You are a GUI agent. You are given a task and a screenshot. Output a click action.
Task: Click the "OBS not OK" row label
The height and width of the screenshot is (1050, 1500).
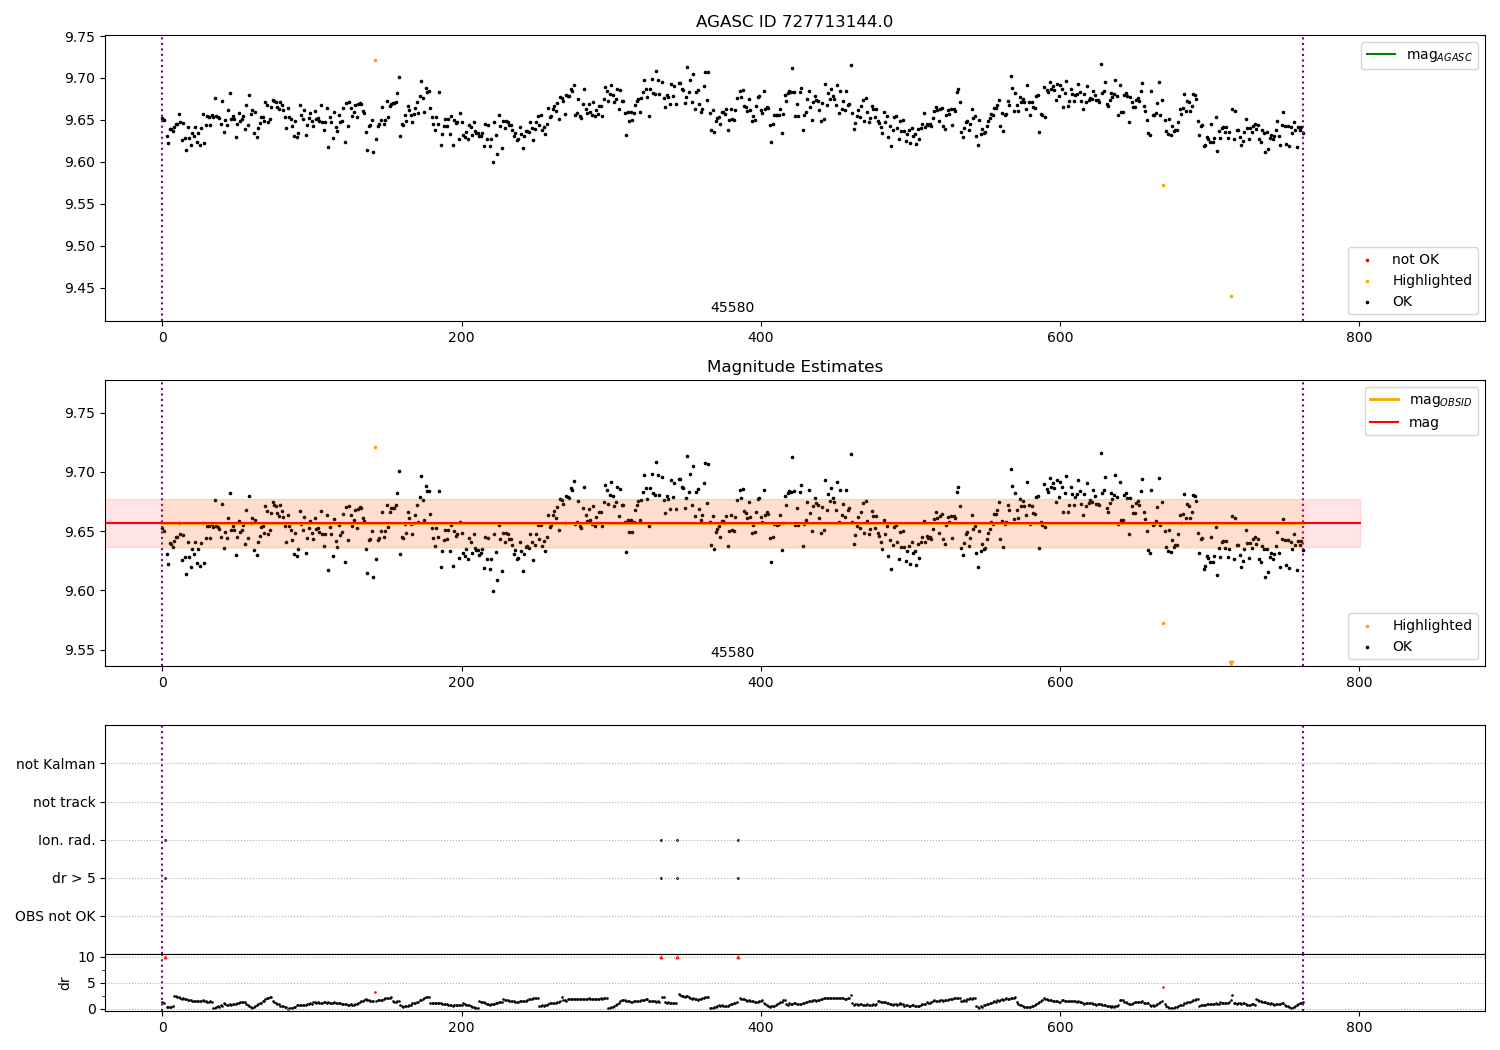tap(55, 917)
